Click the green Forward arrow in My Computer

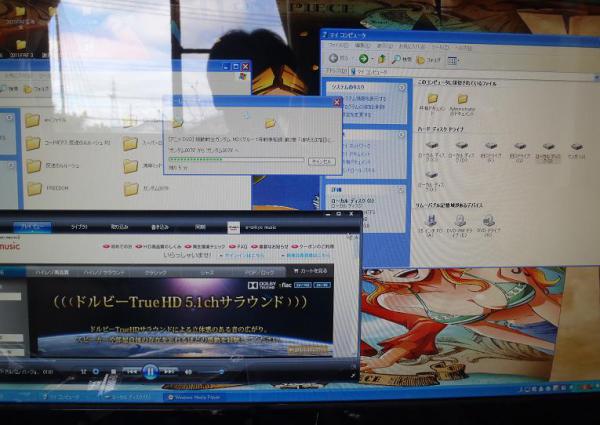(363, 59)
